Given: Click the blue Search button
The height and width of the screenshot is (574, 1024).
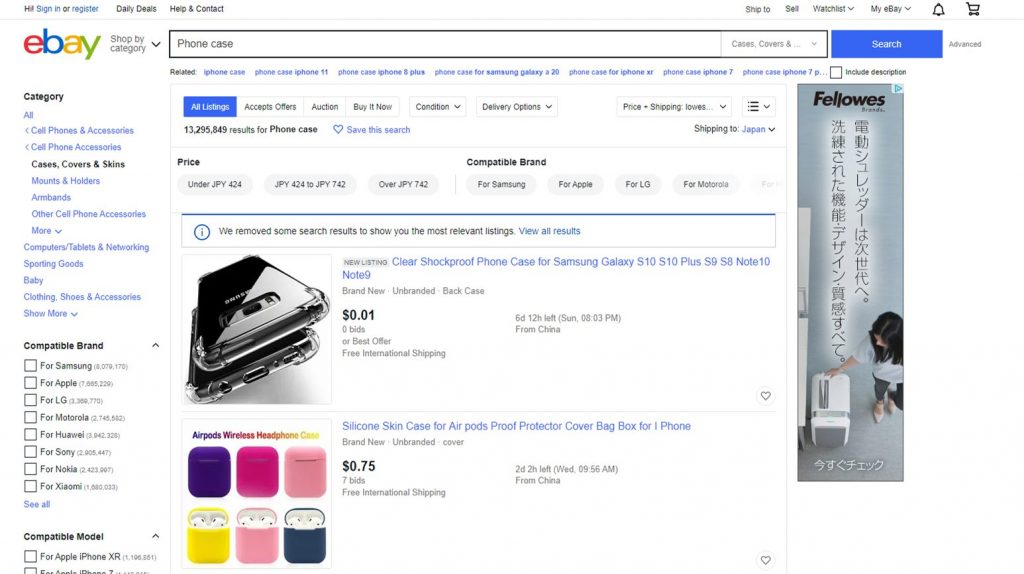Looking at the screenshot, I should click(x=886, y=44).
